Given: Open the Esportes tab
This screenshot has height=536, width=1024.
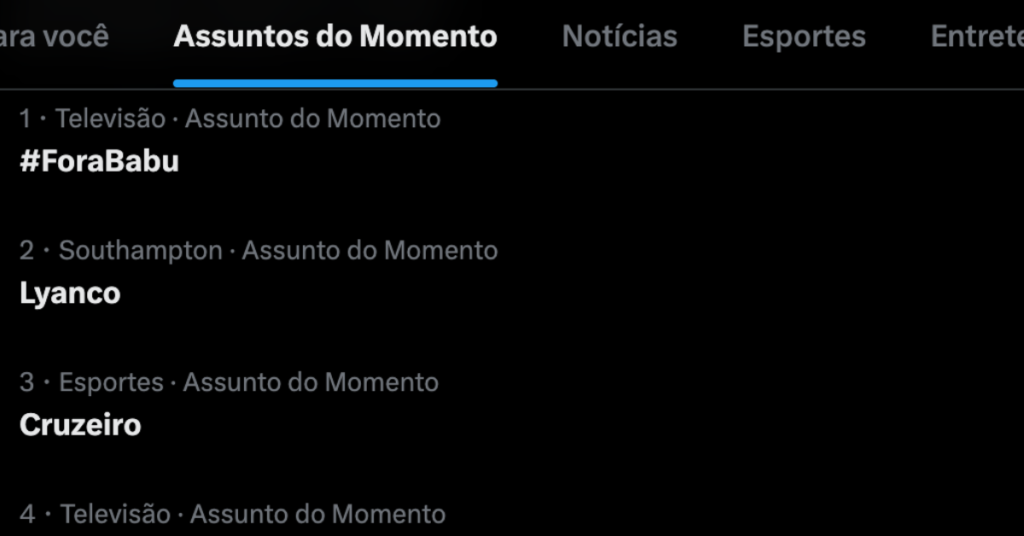Looking at the screenshot, I should coord(803,37).
